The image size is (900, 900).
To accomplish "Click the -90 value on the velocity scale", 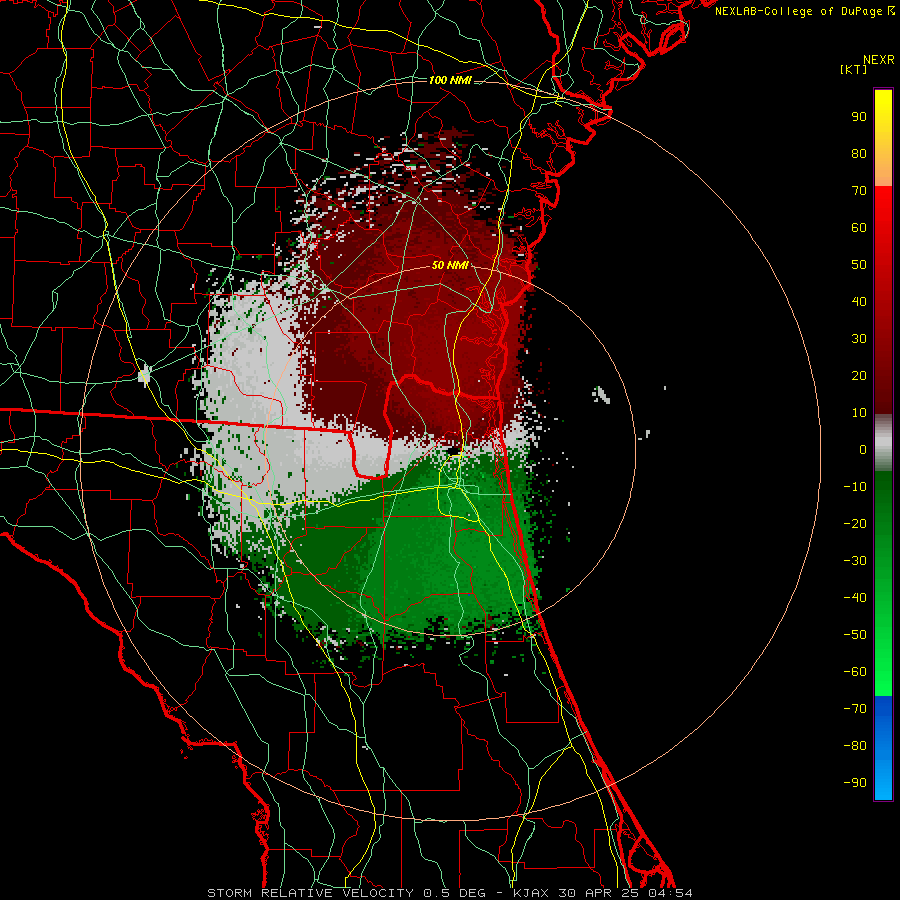I will point(855,783).
